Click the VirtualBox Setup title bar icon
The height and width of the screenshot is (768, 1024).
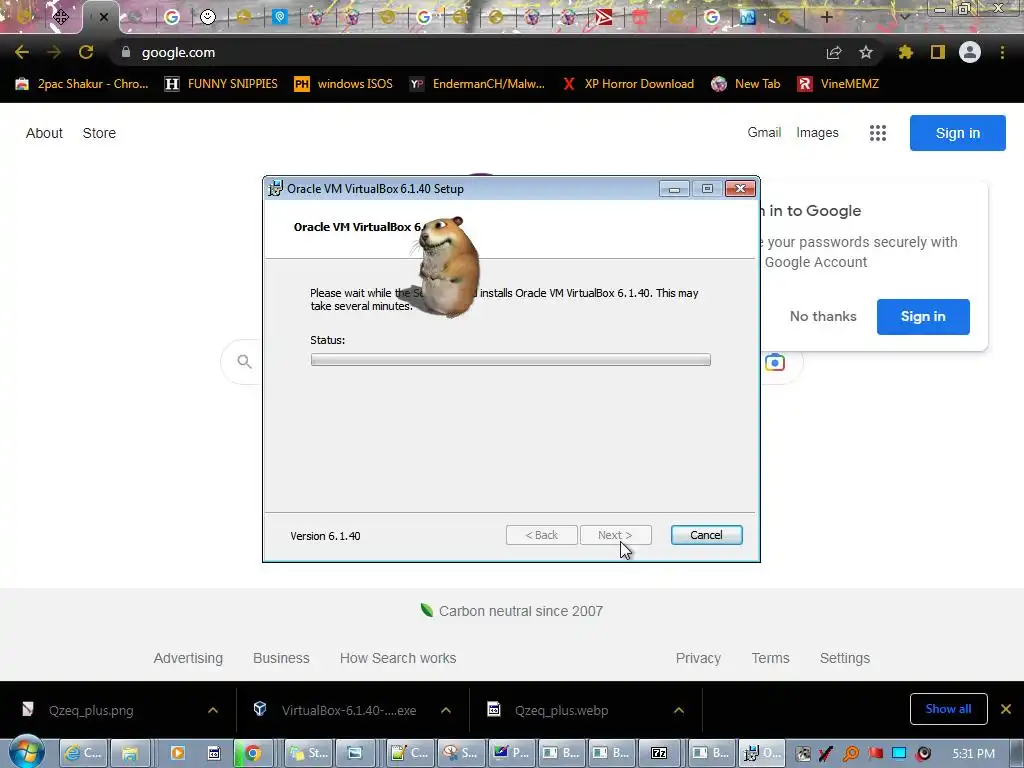click(x=276, y=188)
